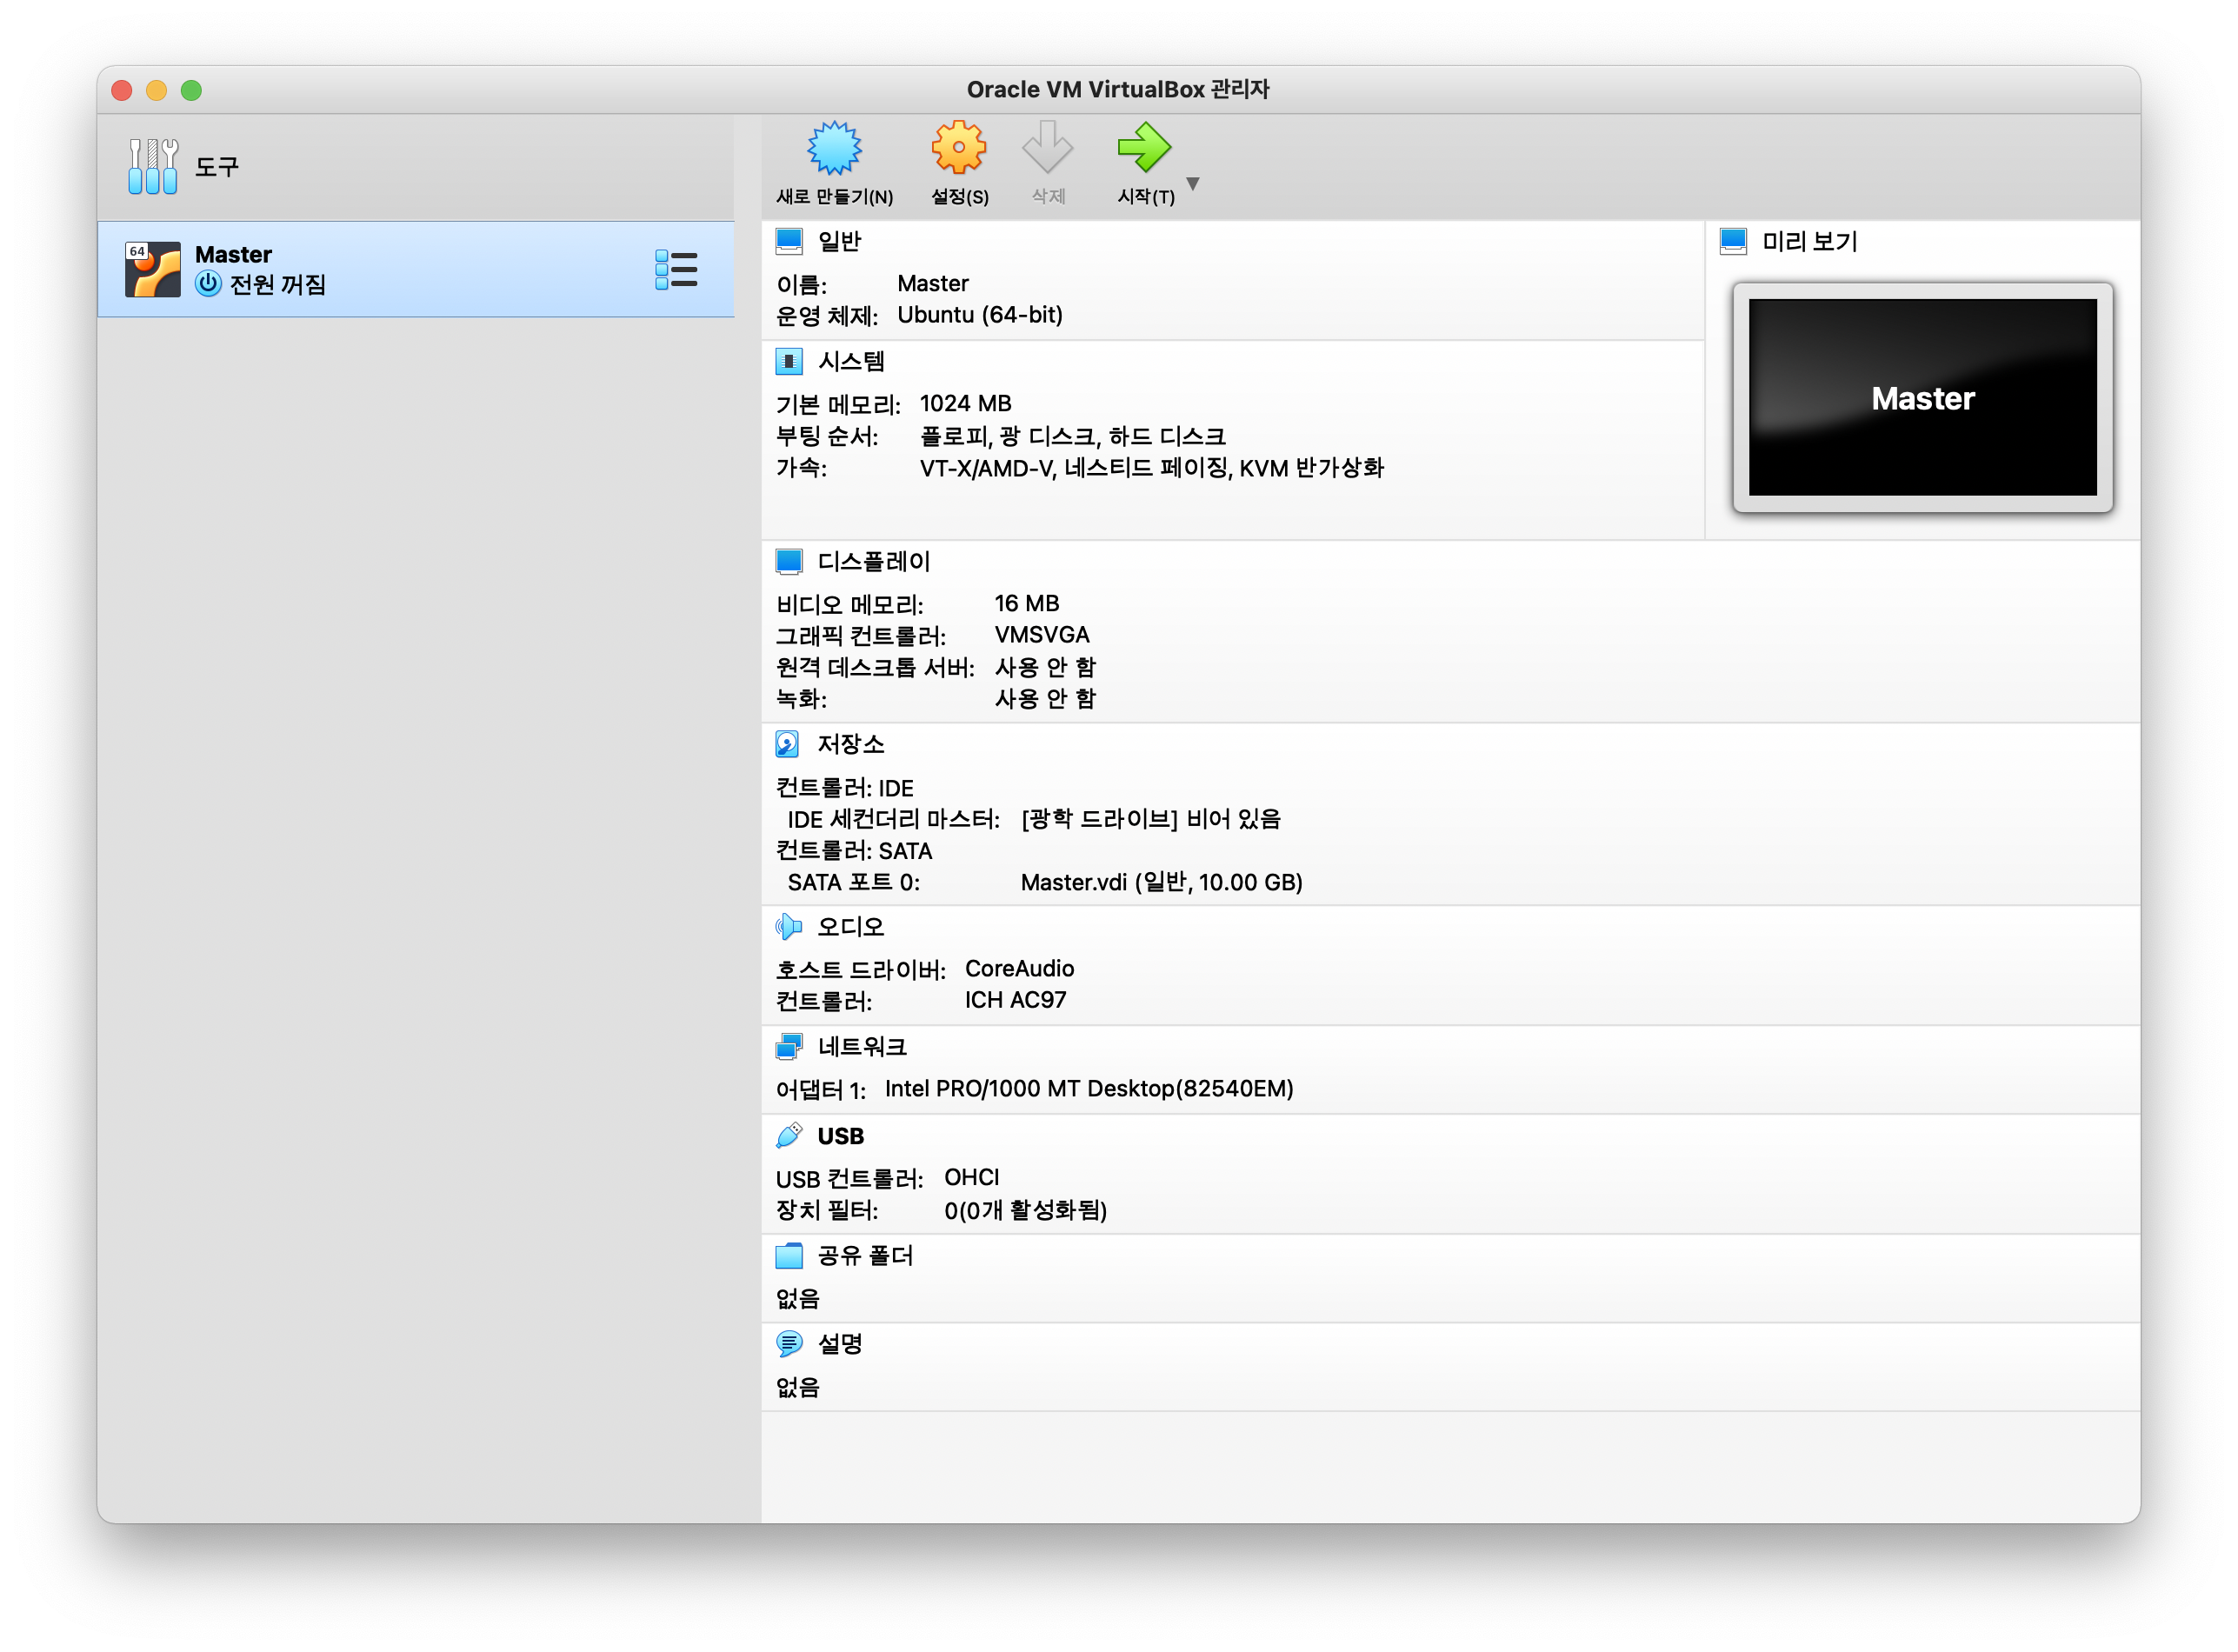Click the grayed-out Delete (삭제) icon
2238x1652 pixels.
(x=1047, y=149)
